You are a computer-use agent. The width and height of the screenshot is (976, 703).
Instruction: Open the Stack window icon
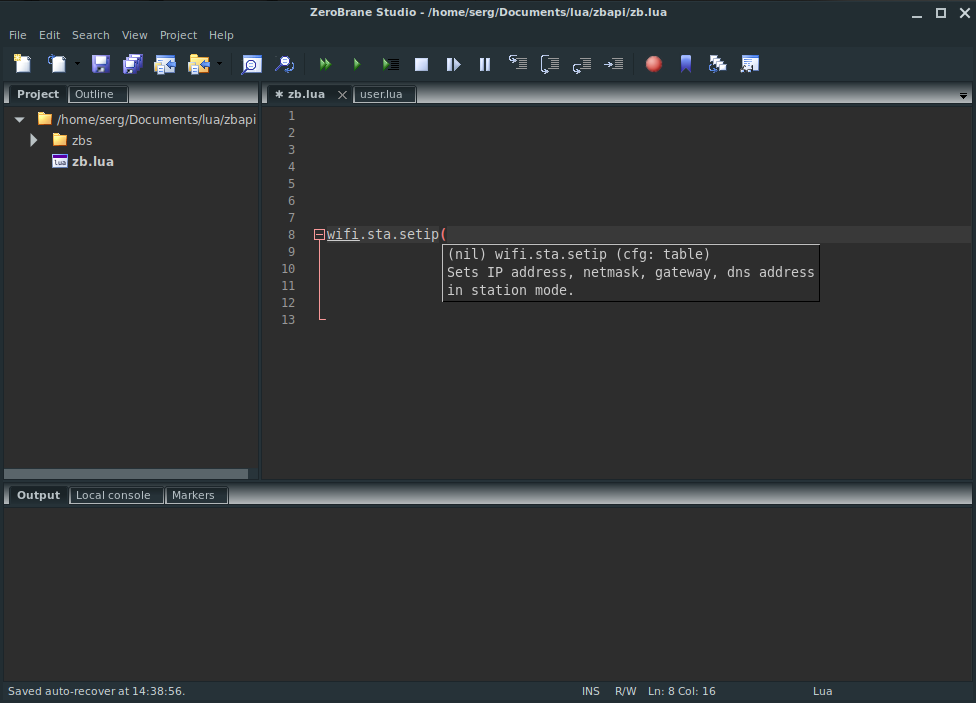(x=718, y=64)
